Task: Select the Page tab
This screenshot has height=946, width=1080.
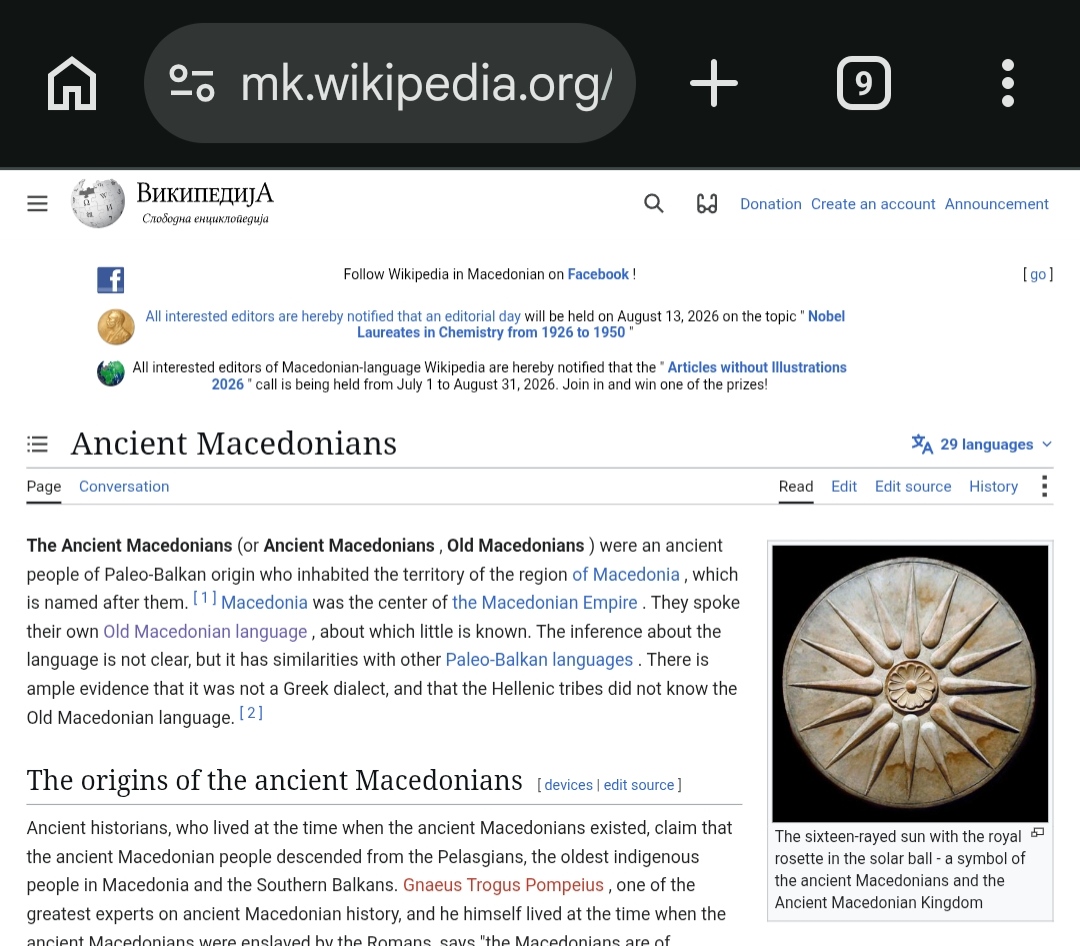Action: [x=44, y=486]
